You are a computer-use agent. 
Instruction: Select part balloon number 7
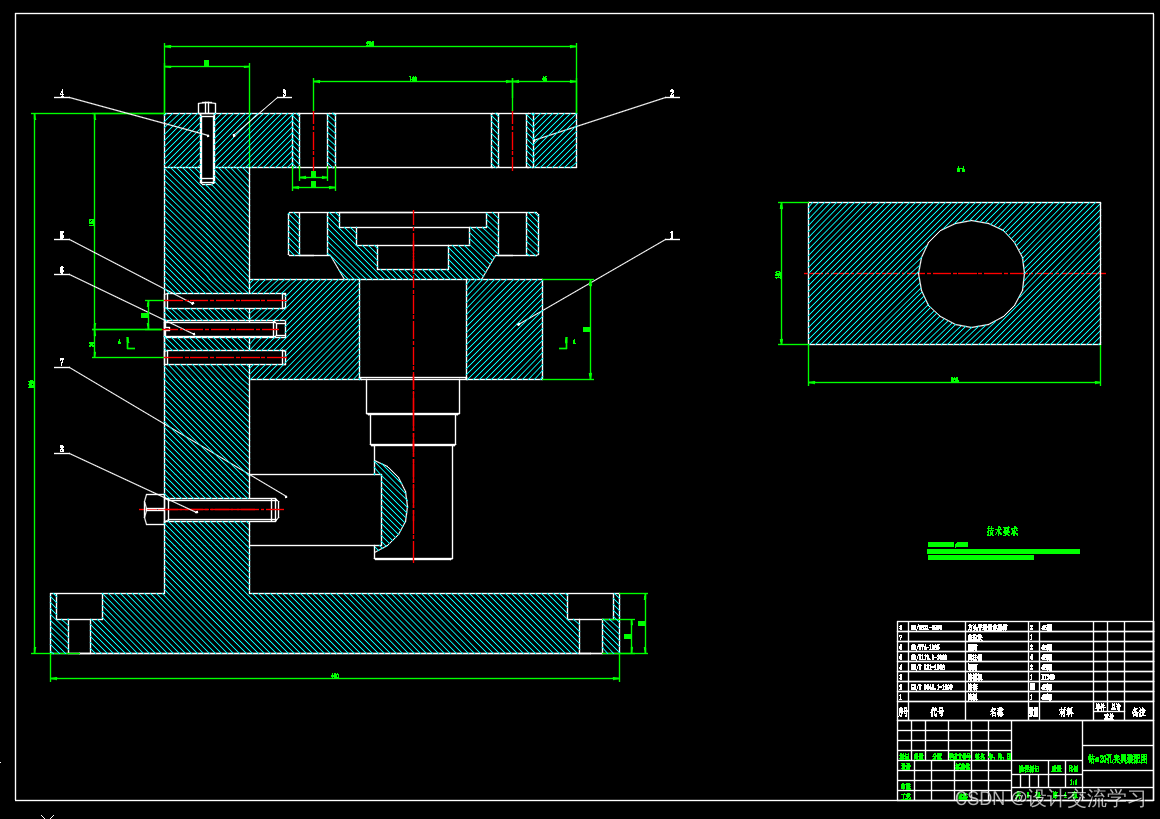coord(62,362)
